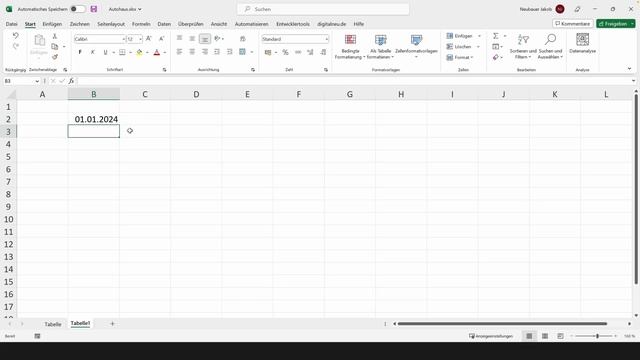Click the Borders icon

[x=122, y=52]
